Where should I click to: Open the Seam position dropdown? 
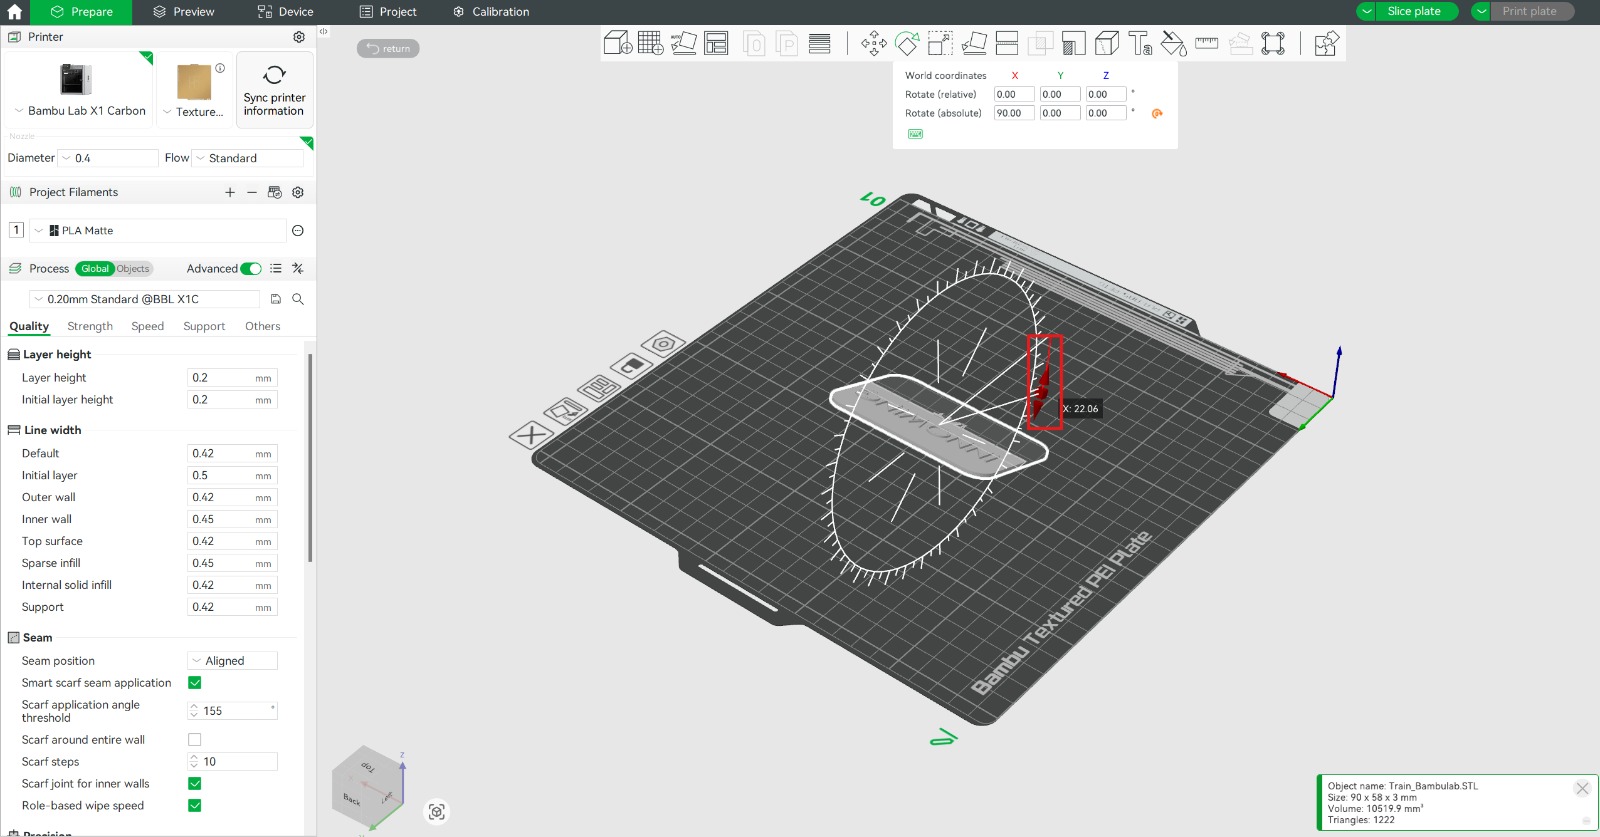point(232,661)
